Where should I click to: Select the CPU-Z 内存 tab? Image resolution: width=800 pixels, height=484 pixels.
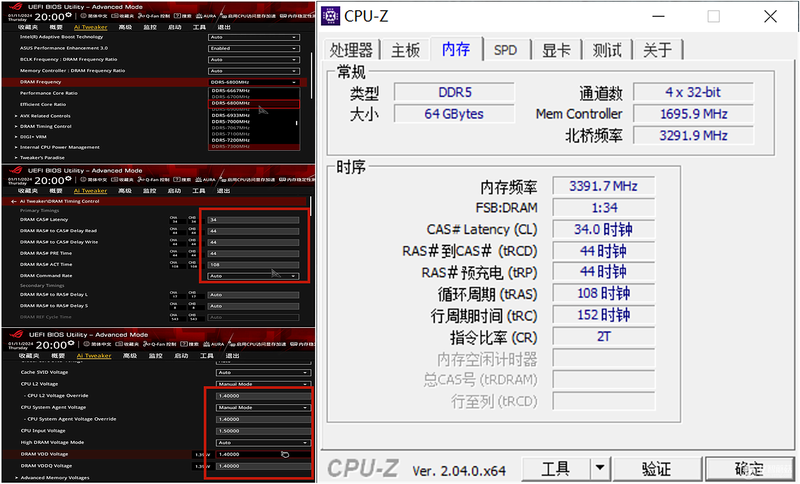[456, 49]
